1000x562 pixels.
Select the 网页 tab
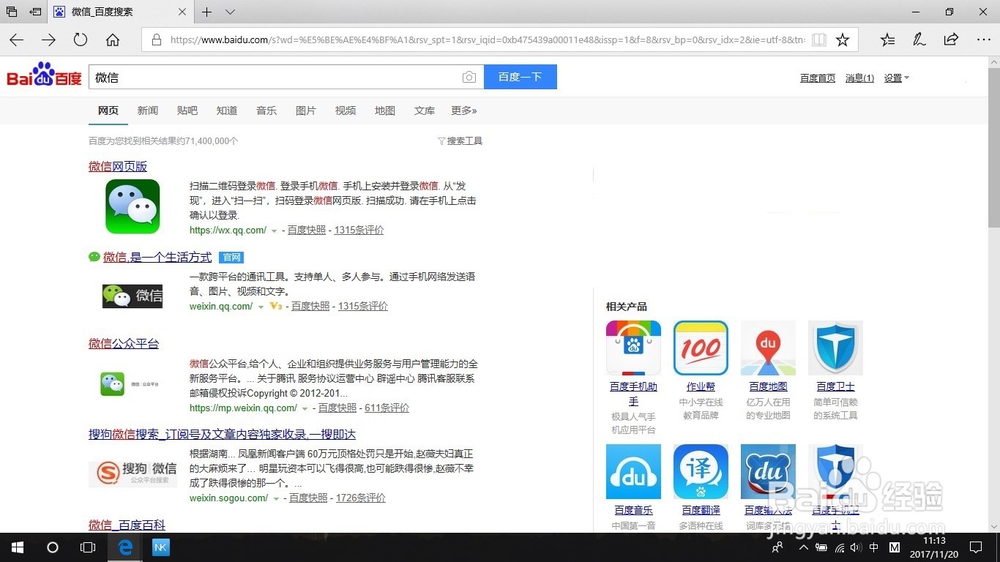[108, 110]
